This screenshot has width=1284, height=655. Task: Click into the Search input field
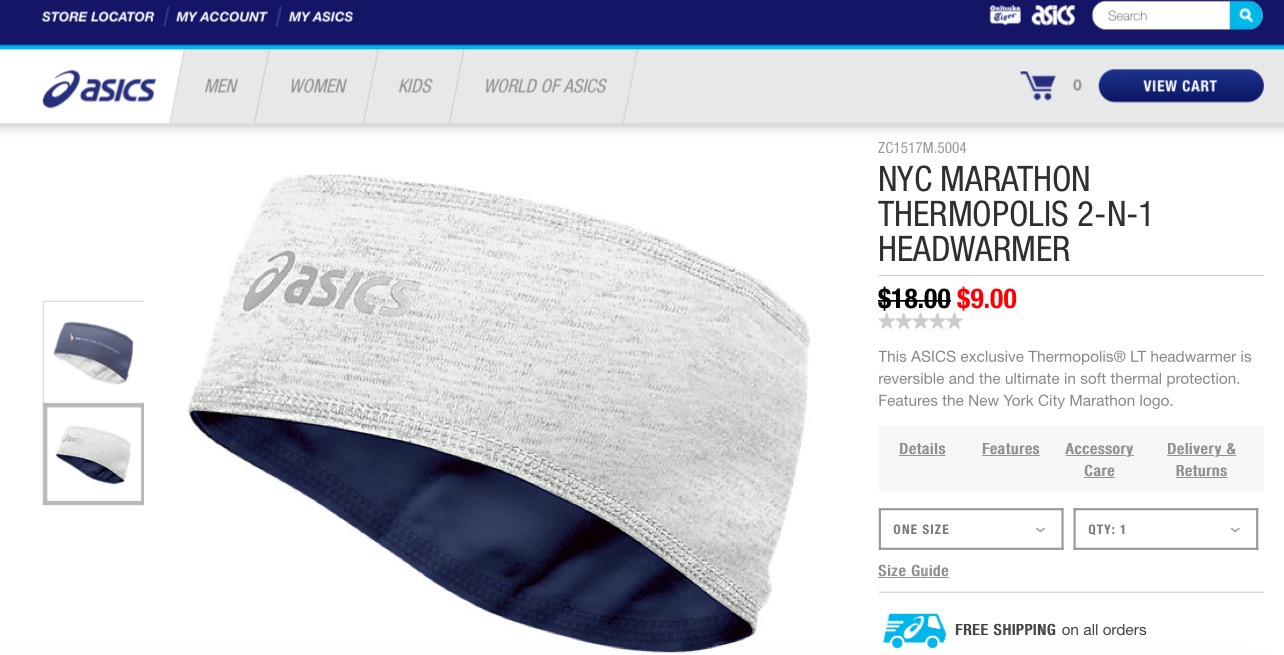click(1161, 16)
